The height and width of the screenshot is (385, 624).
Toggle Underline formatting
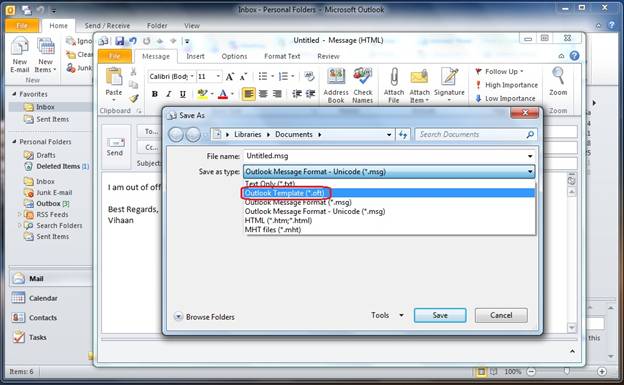tap(183, 94)
